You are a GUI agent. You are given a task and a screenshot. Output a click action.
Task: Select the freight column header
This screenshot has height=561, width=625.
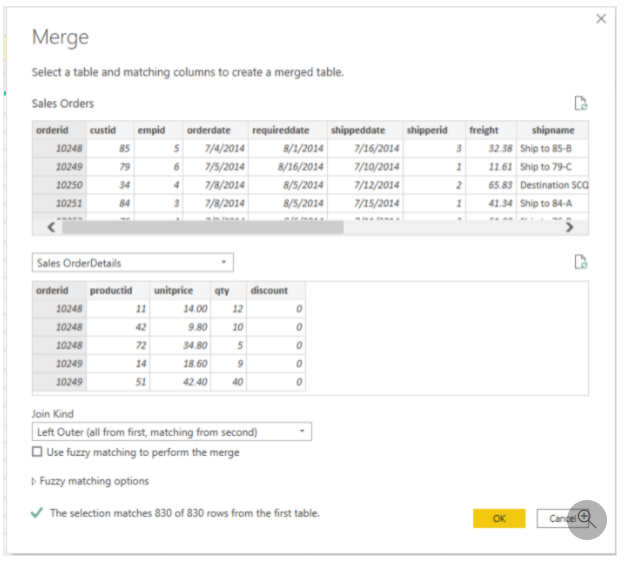(x=483, y=130)
